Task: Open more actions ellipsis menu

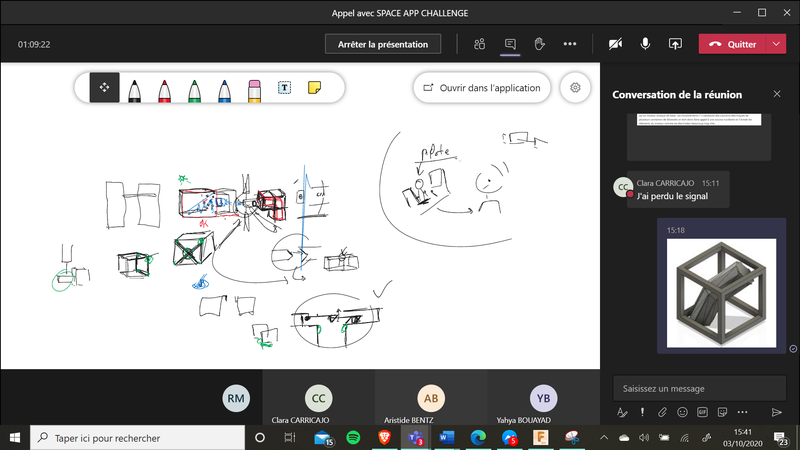Action: [570, 44]
